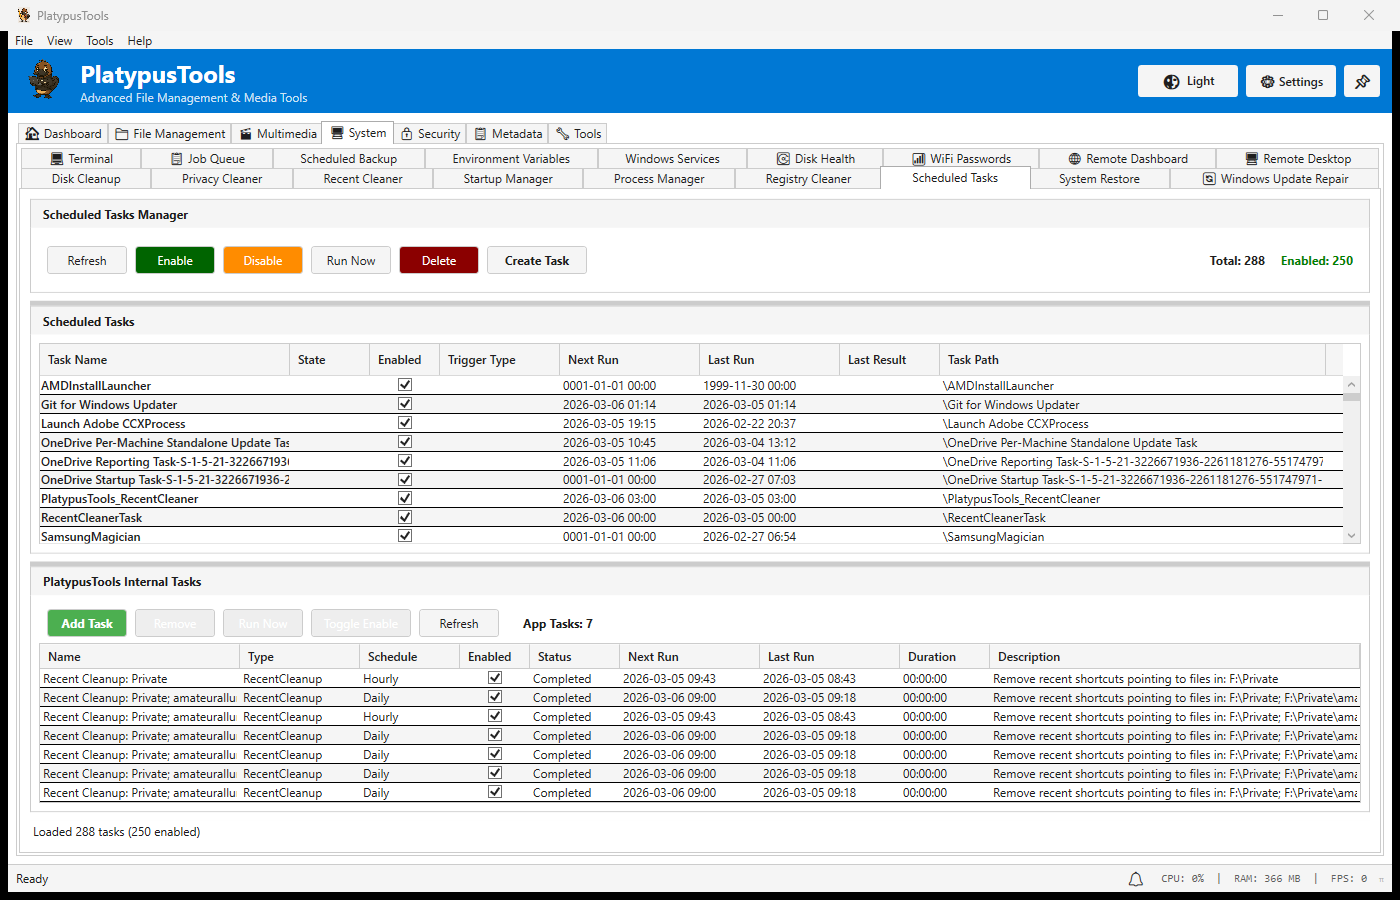
Task: Sort by Next Run column in Scheduled Tasks
Action: (x=629, y=360)
